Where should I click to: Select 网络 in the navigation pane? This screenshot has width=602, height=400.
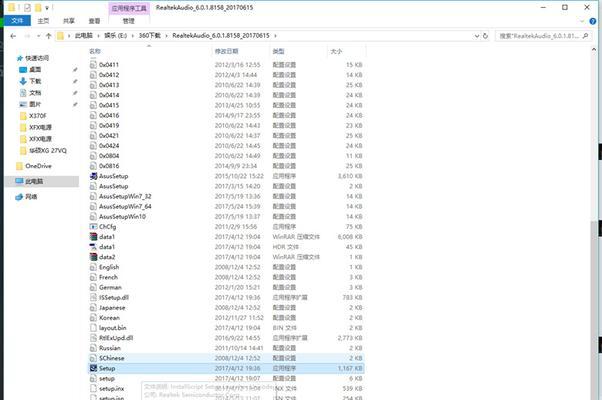click(31, 197)
